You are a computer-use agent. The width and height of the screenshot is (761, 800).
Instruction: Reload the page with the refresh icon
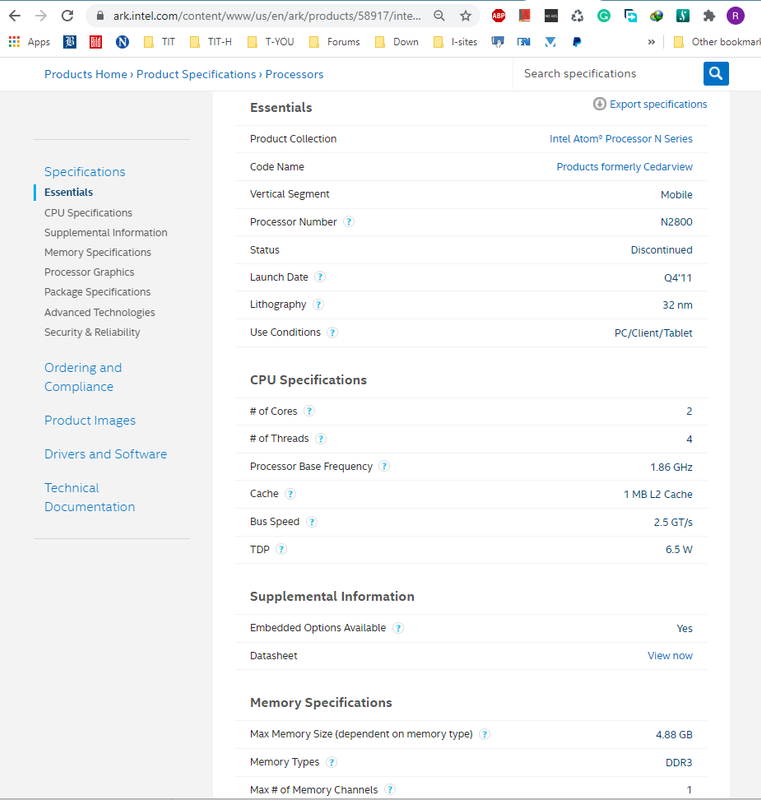coord(67,16)
